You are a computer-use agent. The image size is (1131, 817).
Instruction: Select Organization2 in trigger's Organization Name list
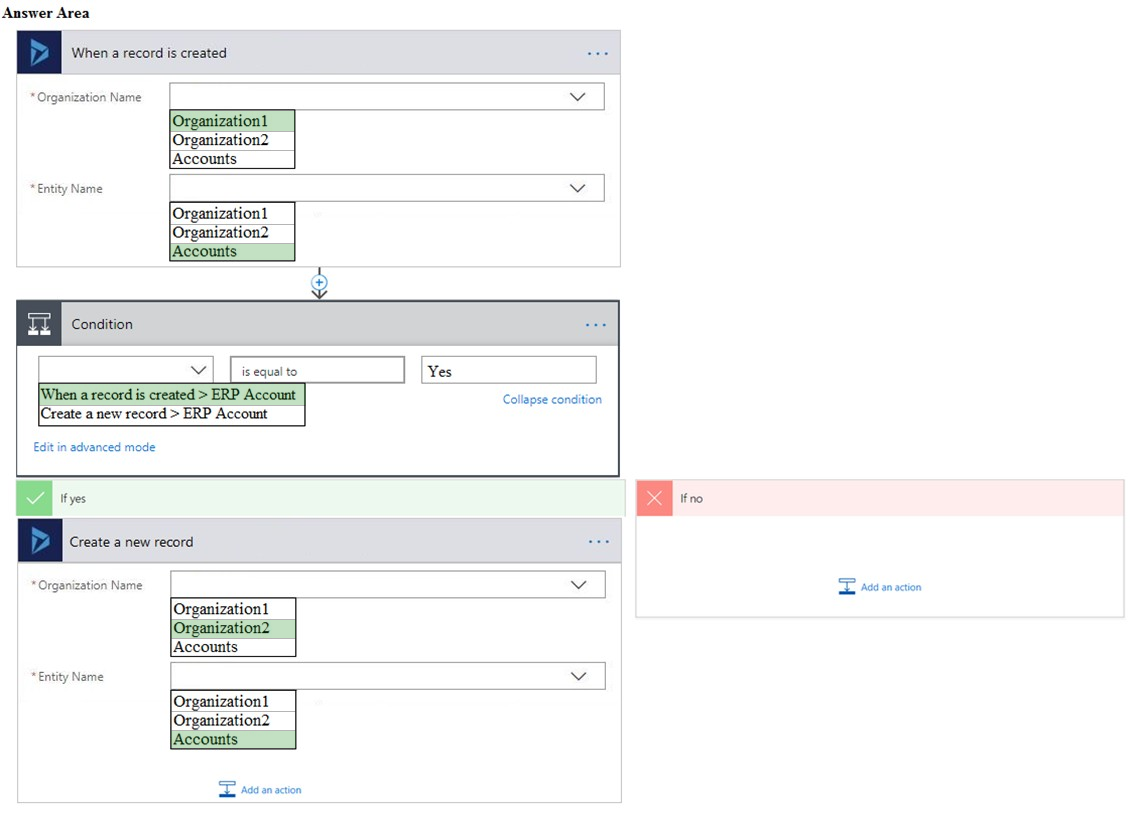click(x=232, y=140)
